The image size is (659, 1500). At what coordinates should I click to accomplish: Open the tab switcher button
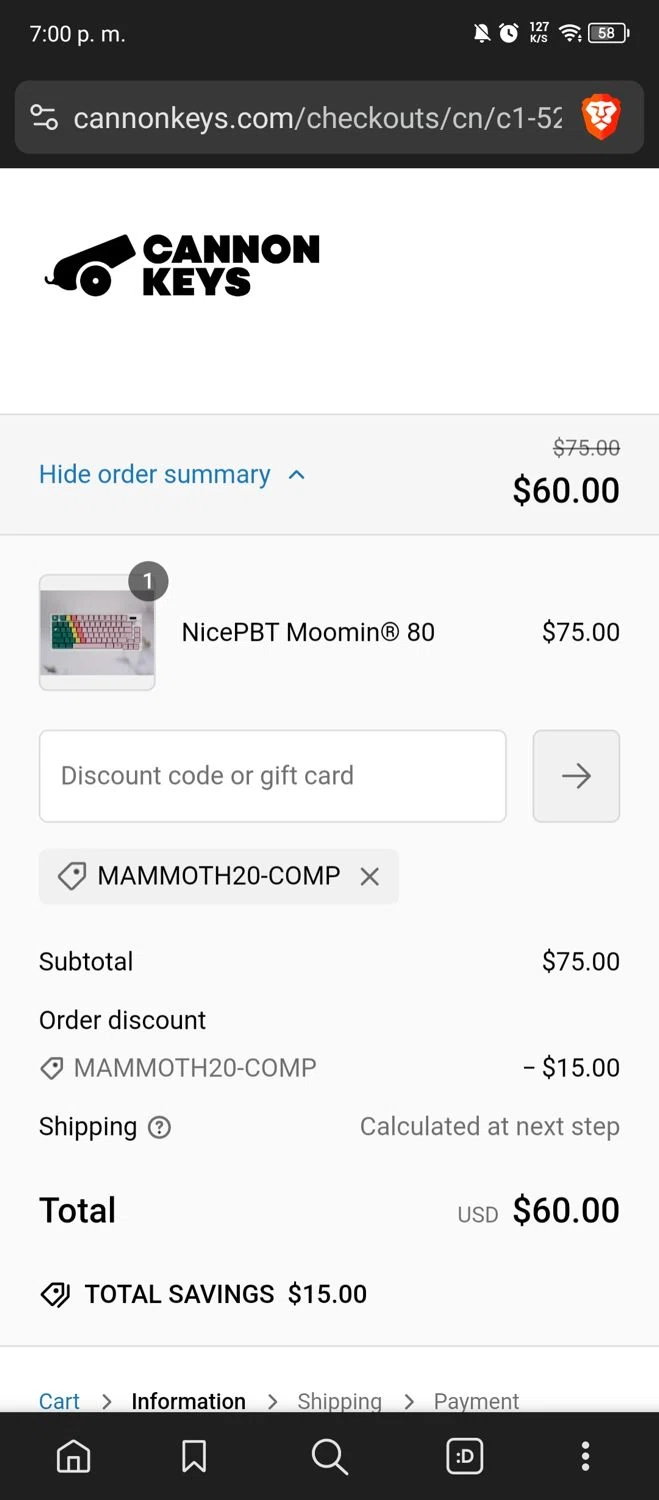pos(465,1456)
